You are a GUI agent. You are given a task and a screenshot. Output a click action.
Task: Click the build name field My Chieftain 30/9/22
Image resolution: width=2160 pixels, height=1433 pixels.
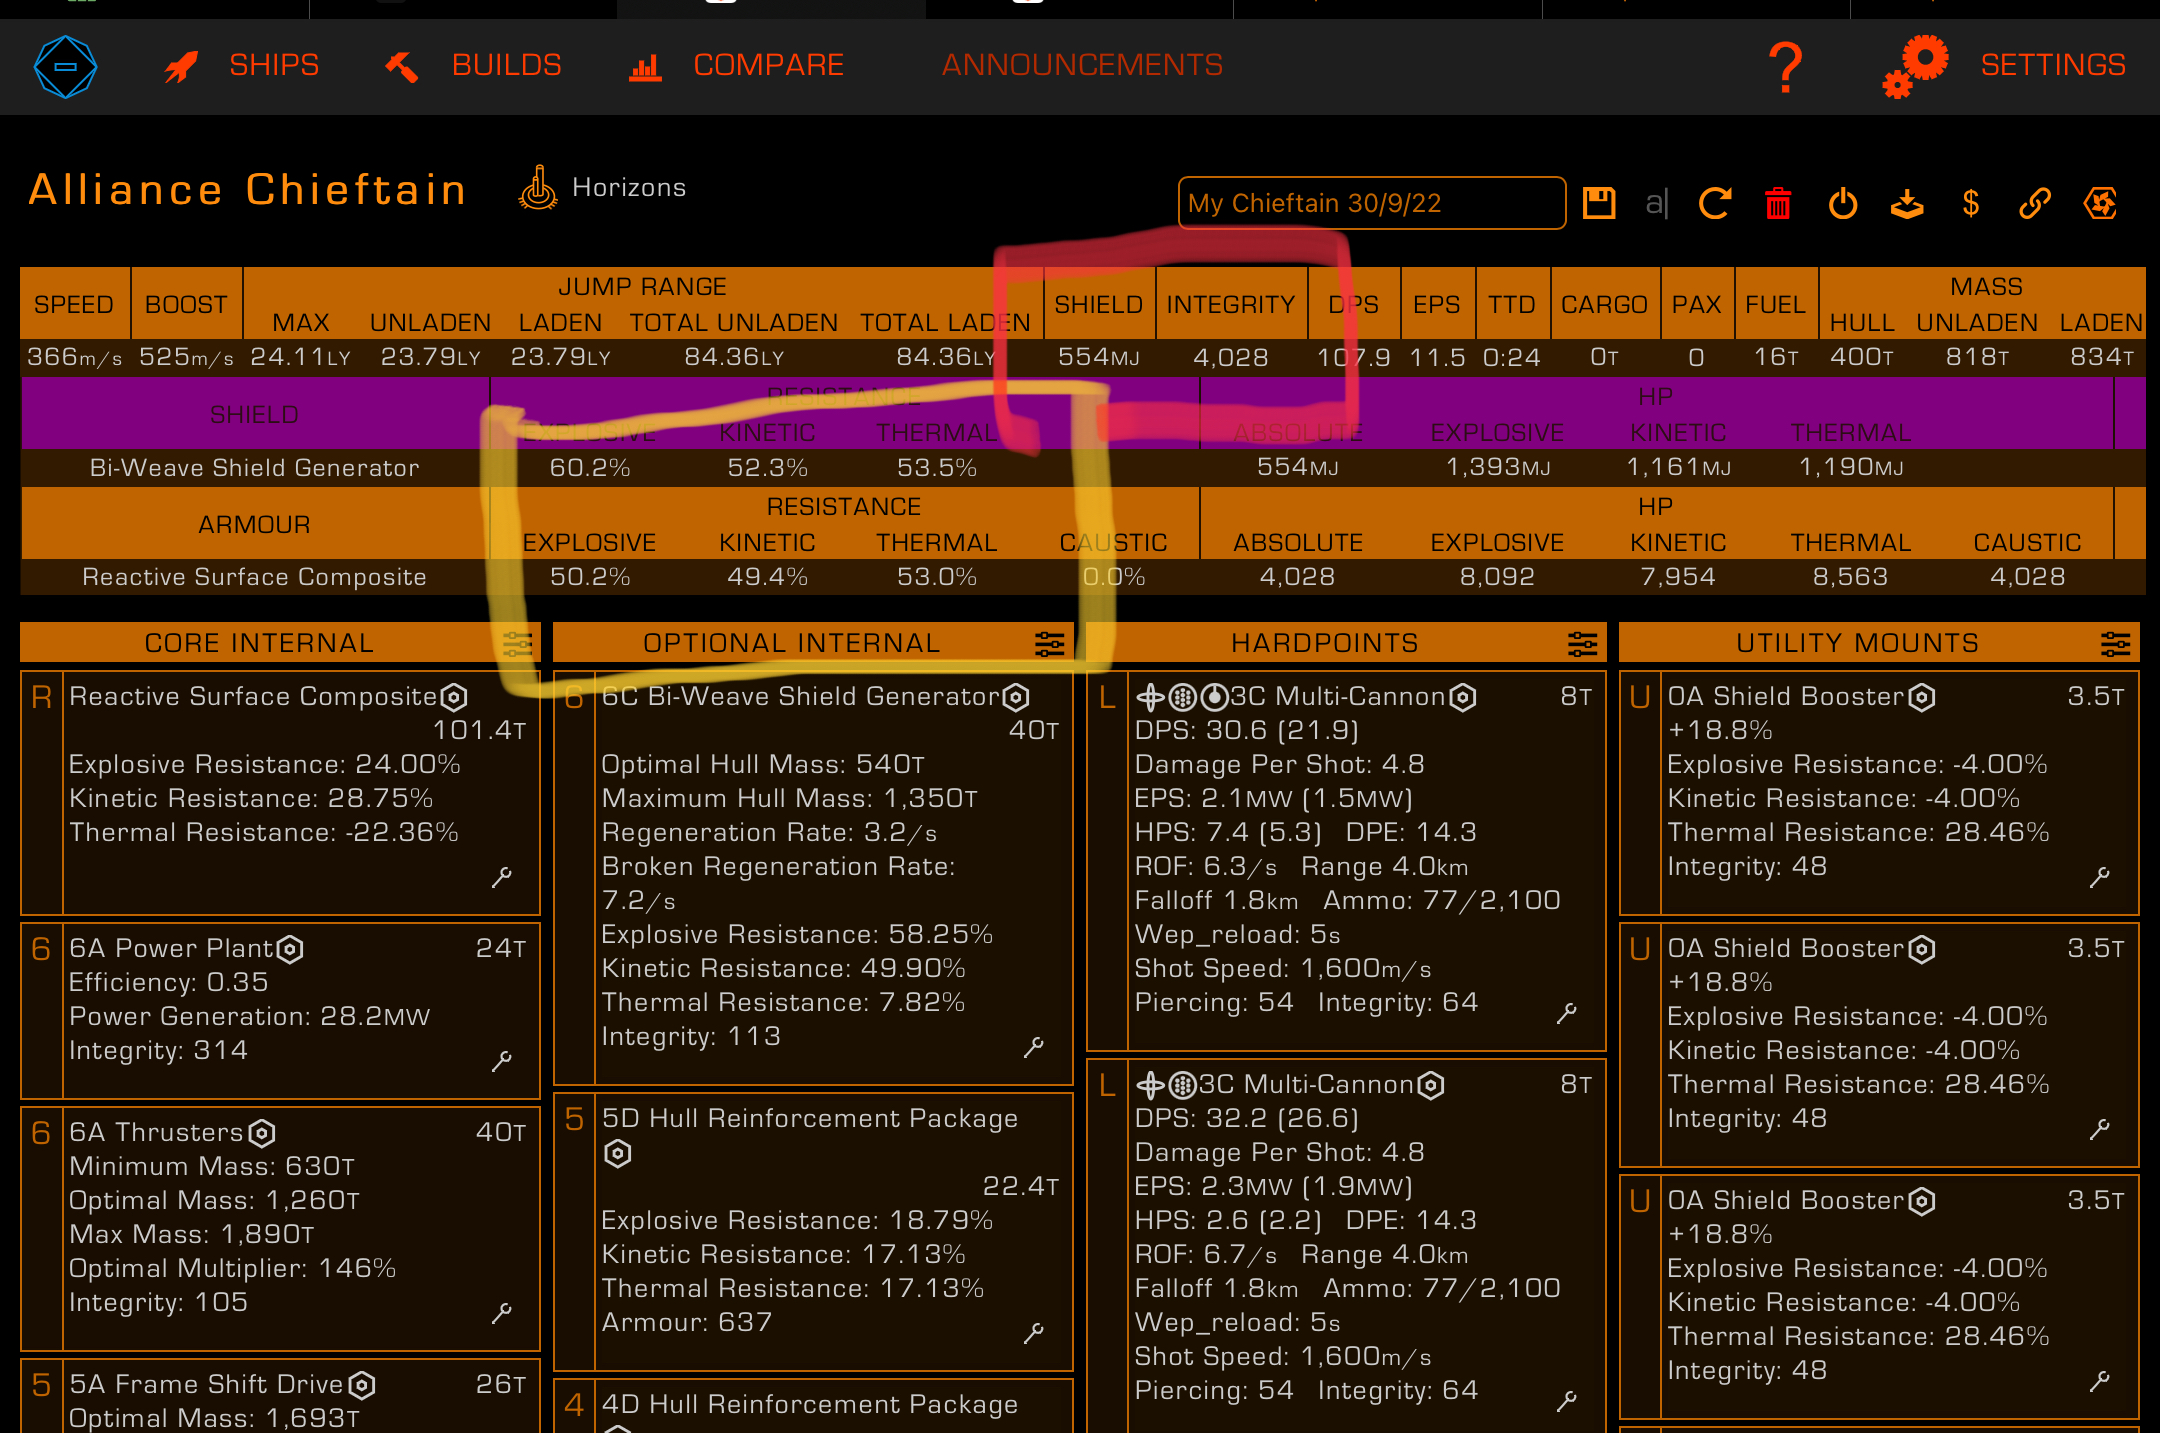(1371, 203)
